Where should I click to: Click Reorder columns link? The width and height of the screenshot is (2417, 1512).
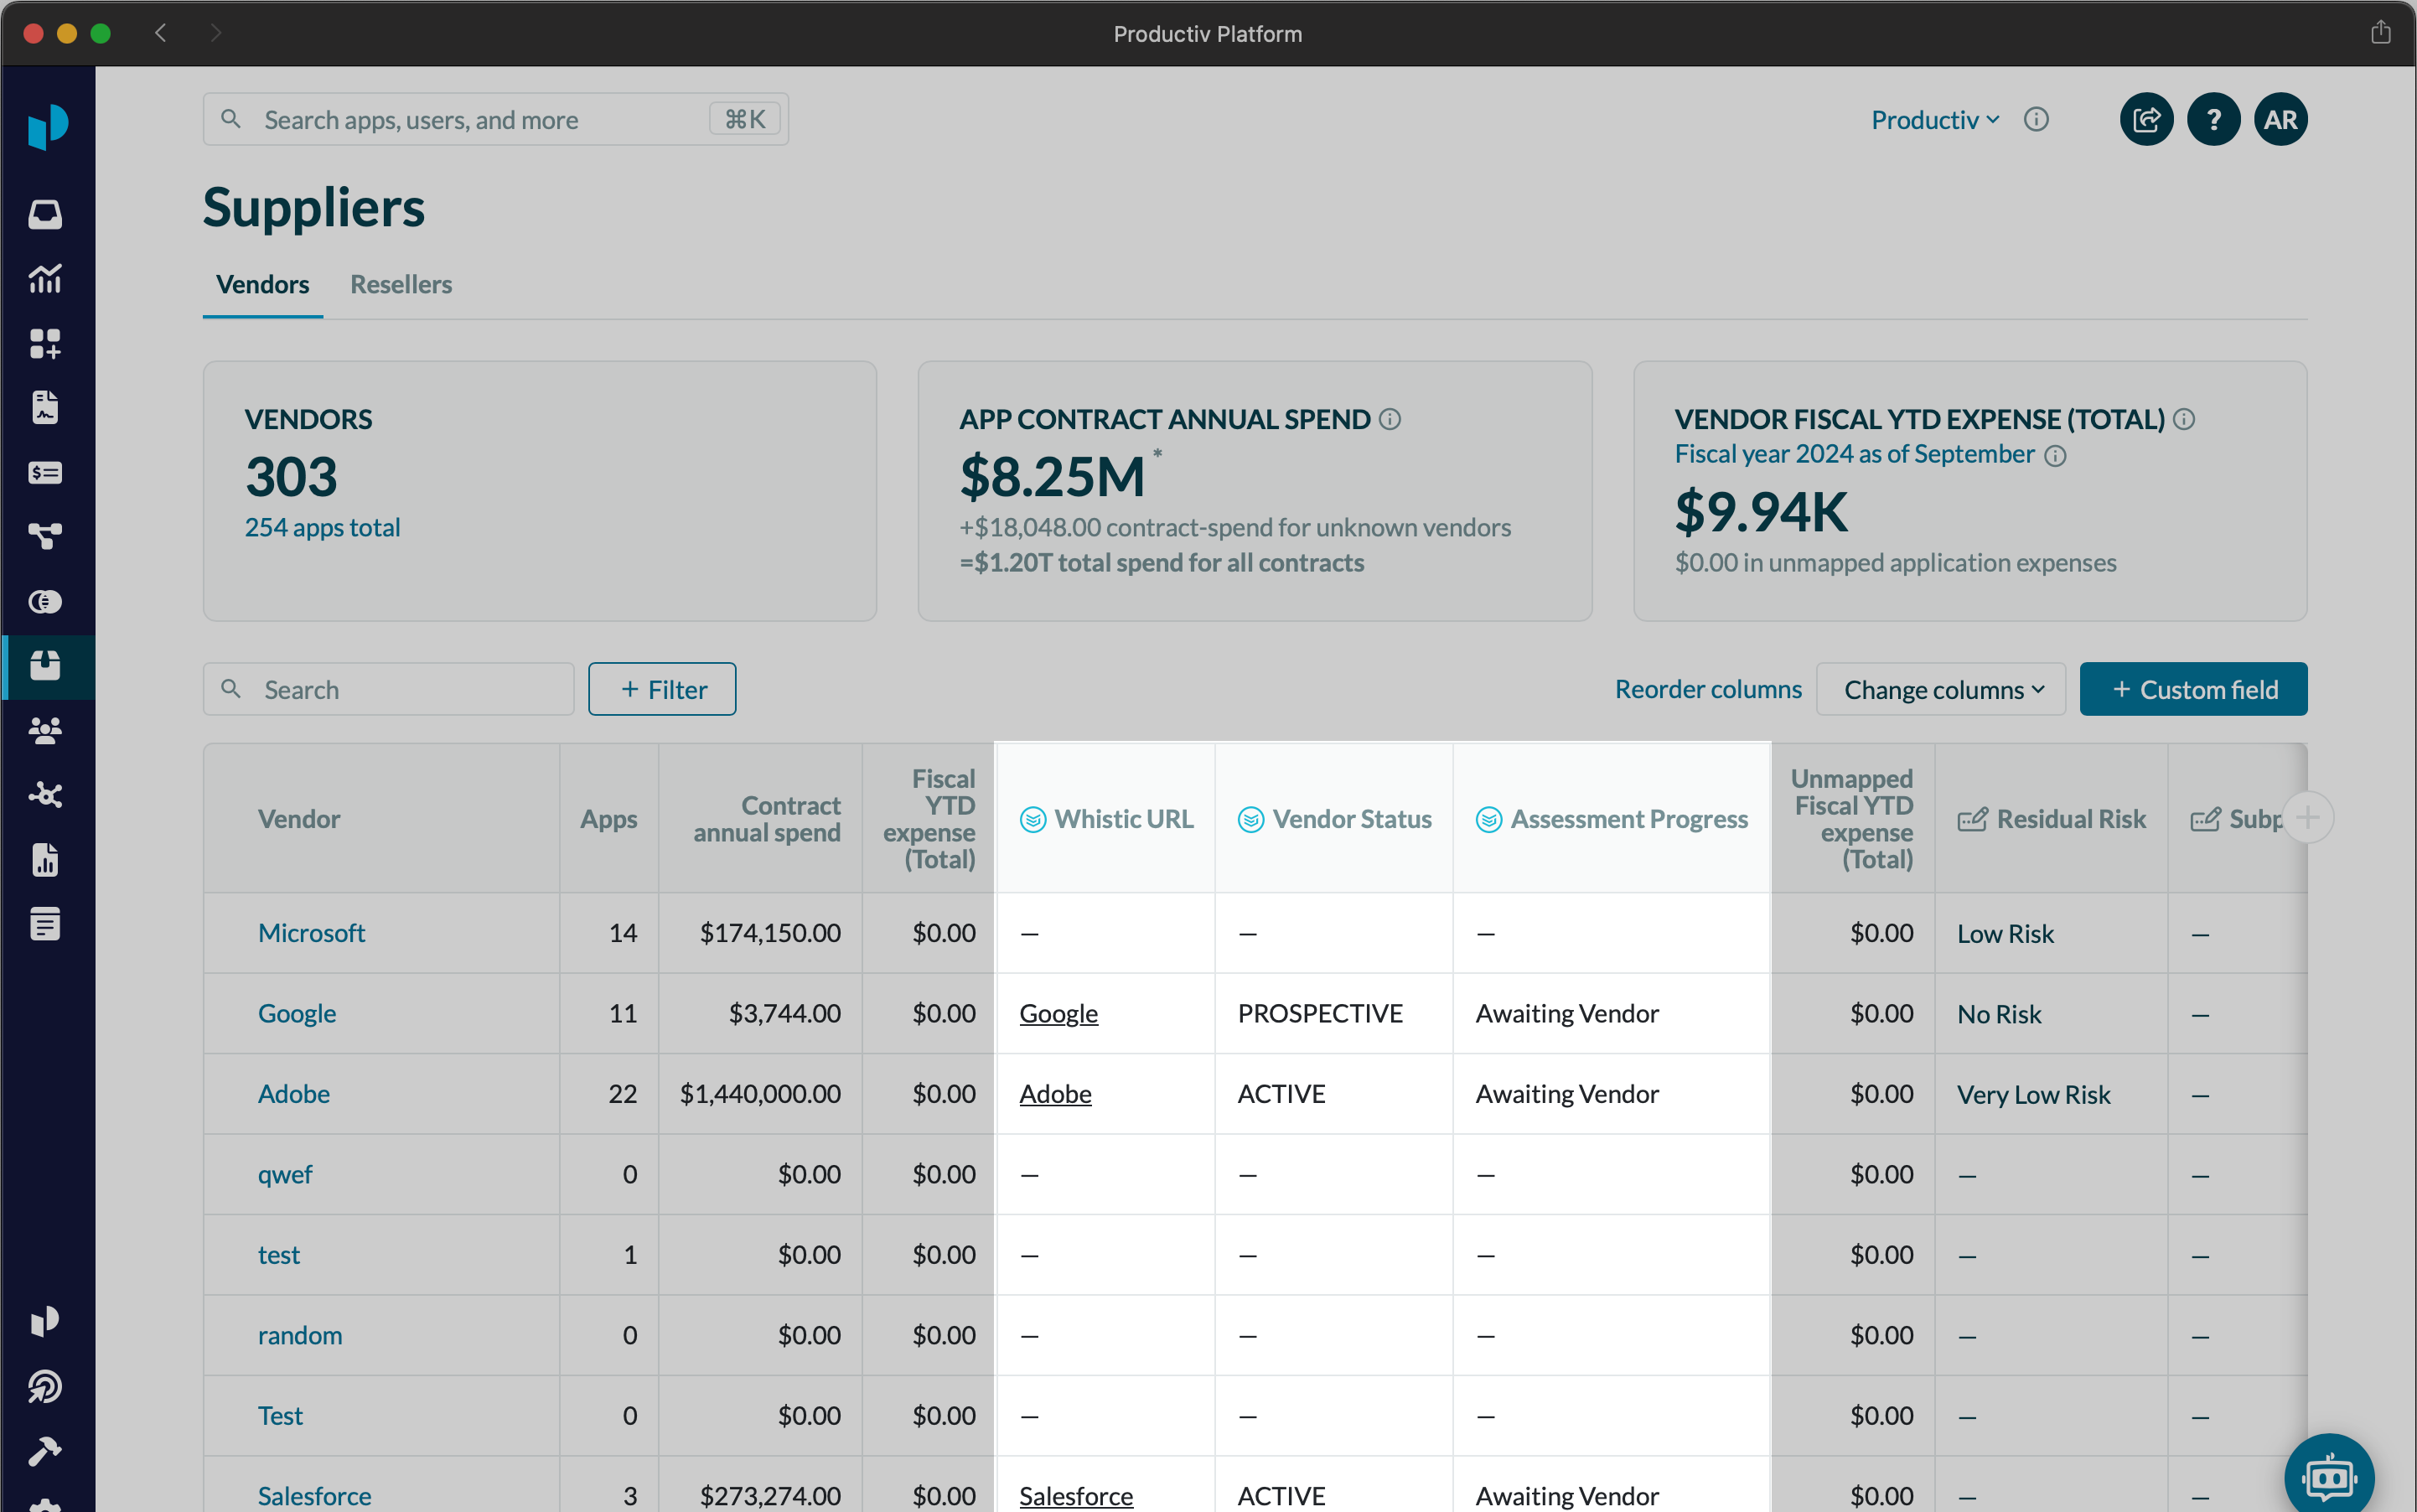[1707, 689]
